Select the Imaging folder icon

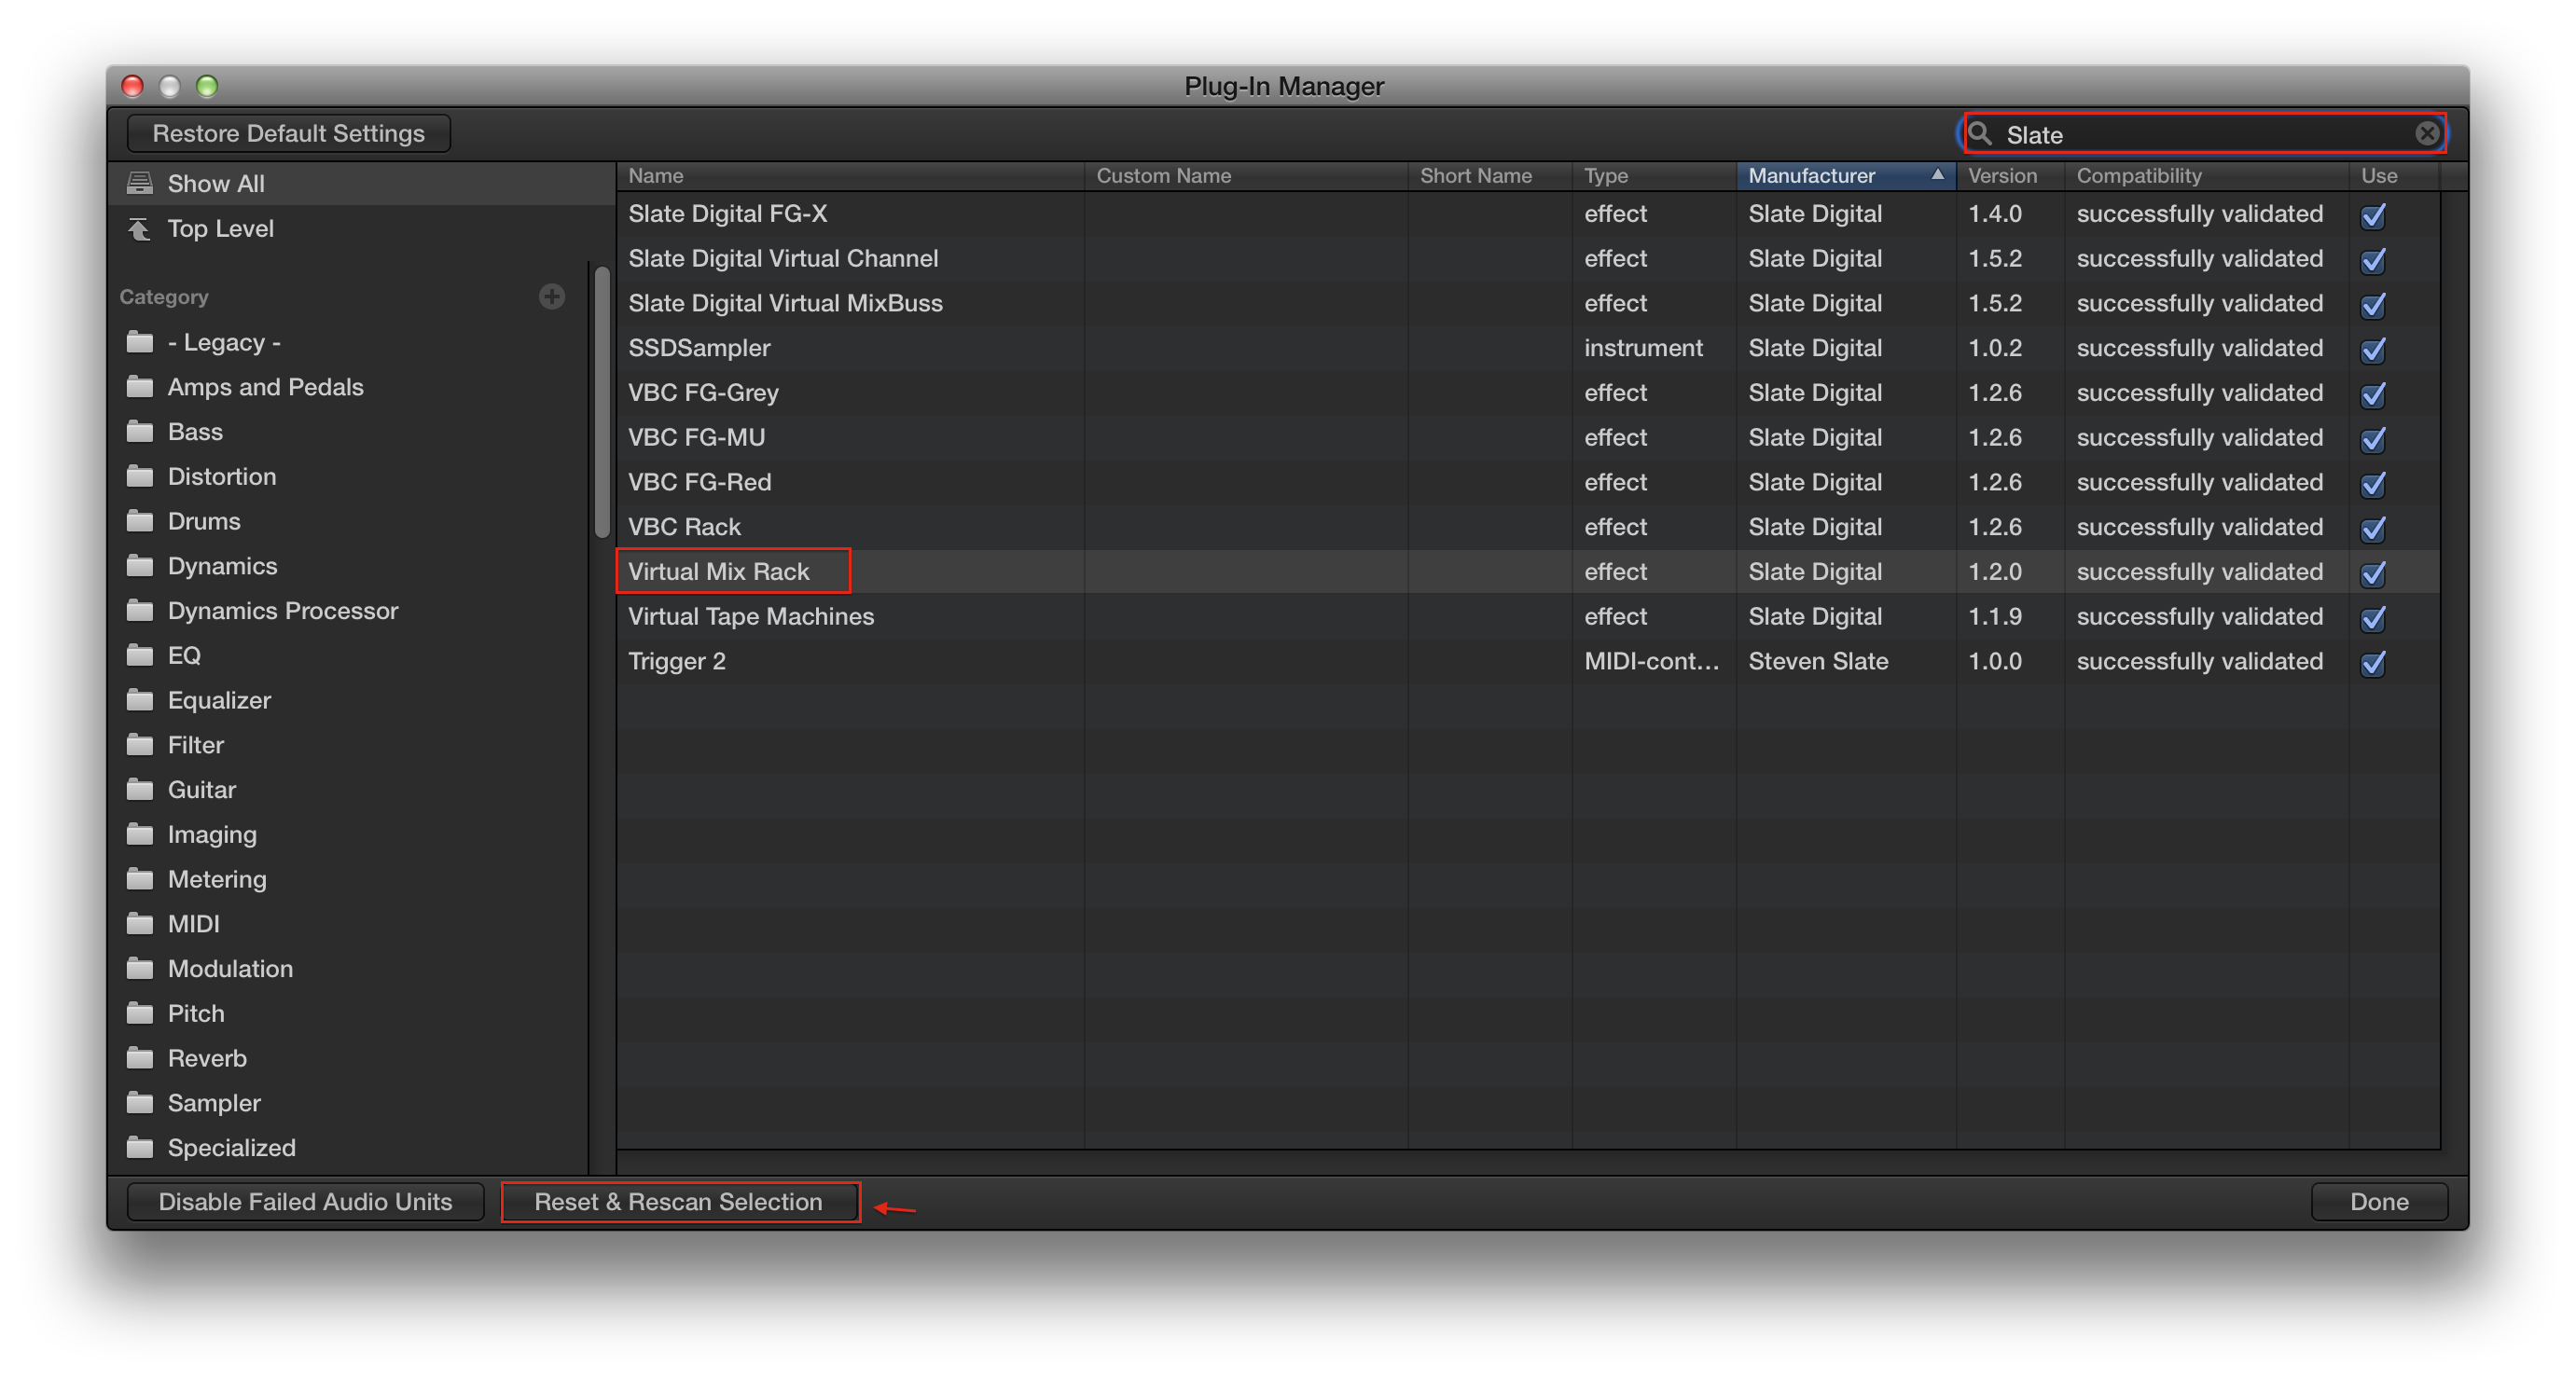(x=140, y=835)
